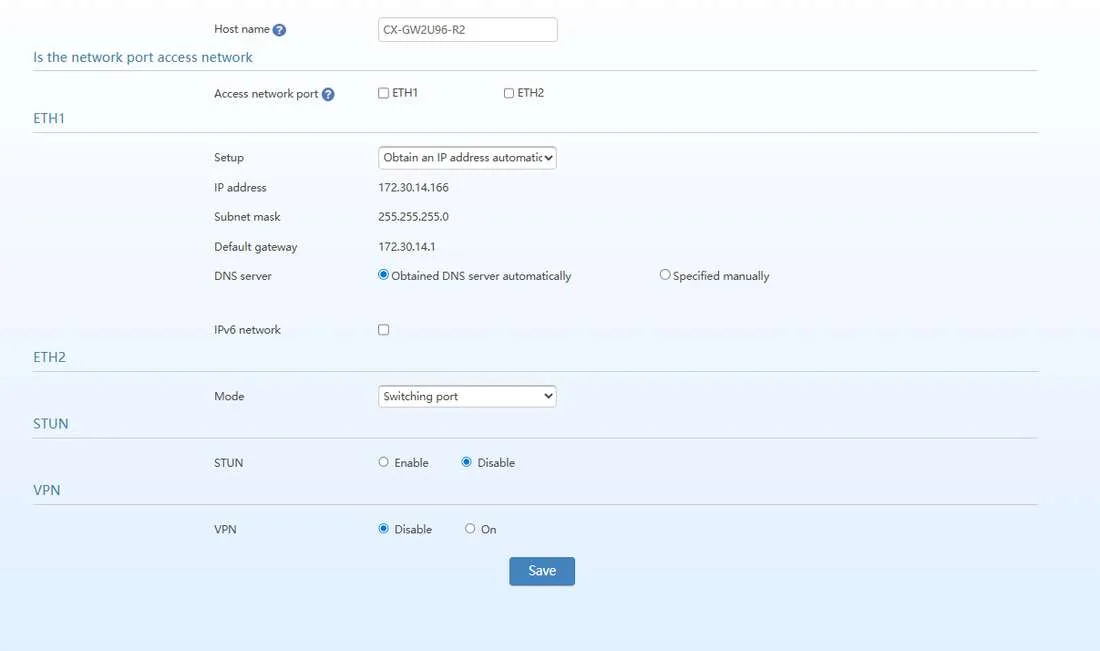Click the Access network port help icon

328,94
